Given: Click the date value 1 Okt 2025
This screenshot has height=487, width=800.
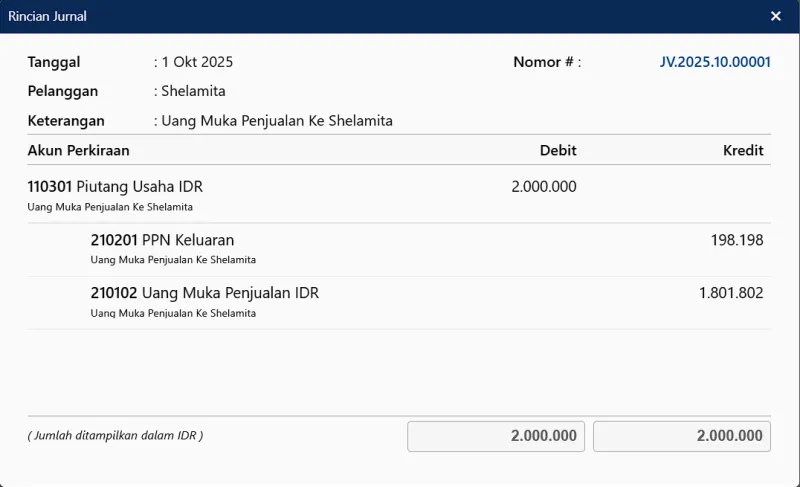Looking at the screenshot, I should point(197,62).
